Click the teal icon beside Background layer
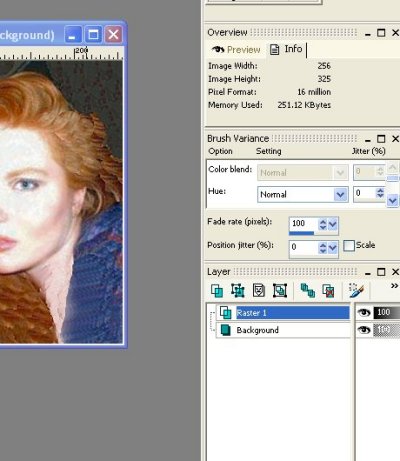The image size is (400, 461). [226, 330]
